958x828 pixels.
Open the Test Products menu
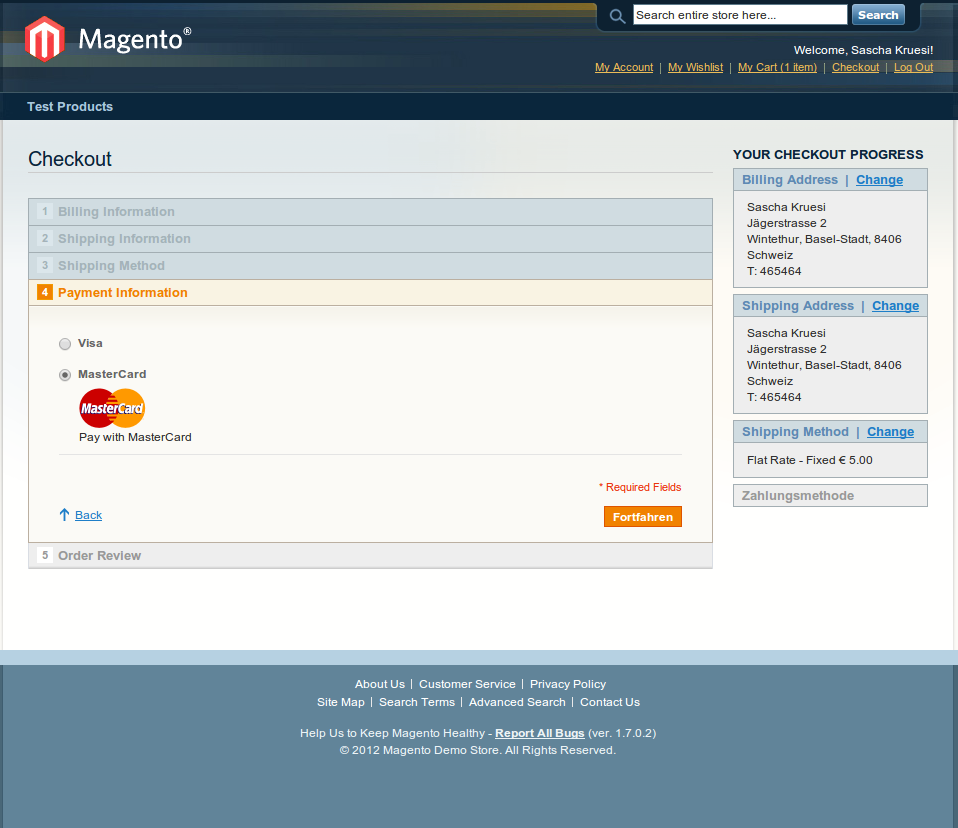70,107
